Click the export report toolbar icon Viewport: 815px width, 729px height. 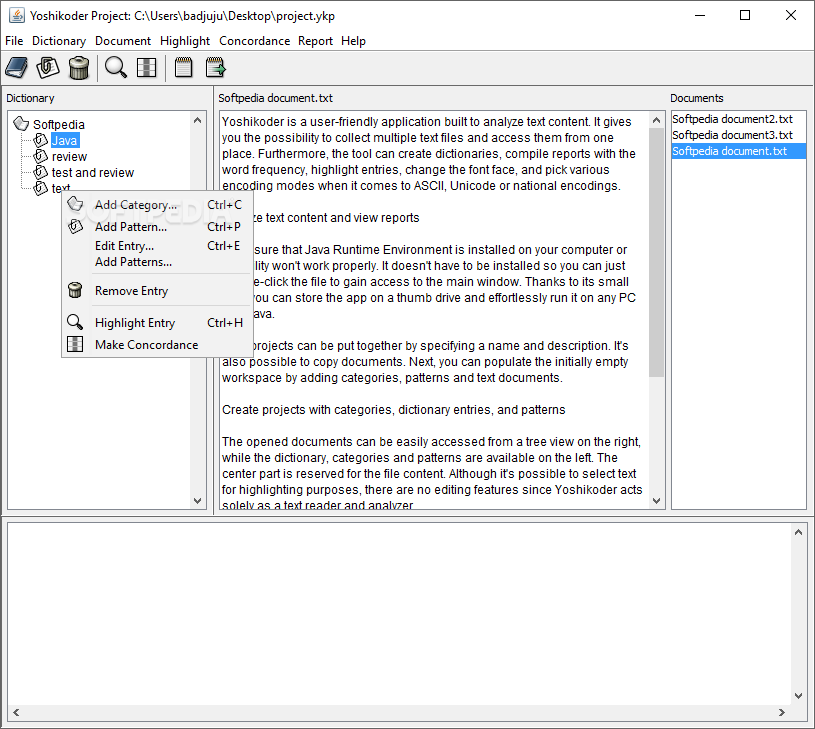(x=215, y=68)
